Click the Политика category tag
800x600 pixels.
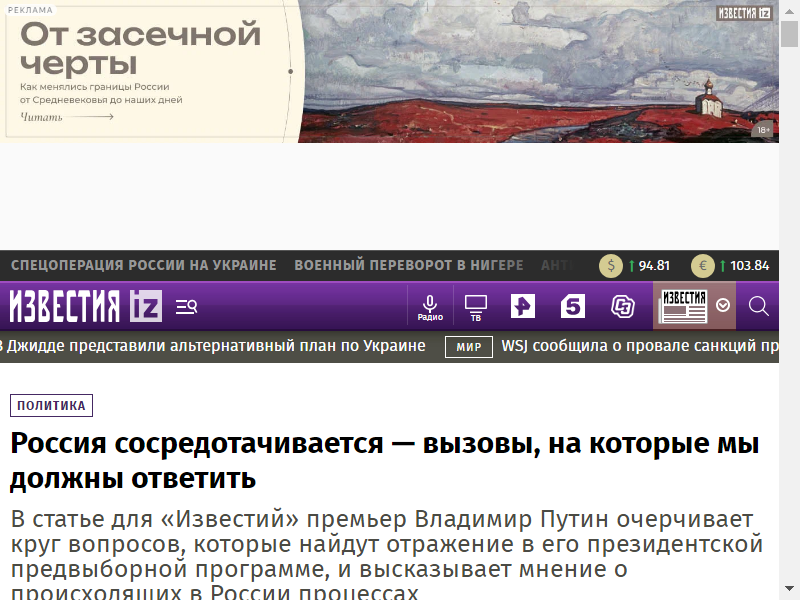[x=51, y=406]
